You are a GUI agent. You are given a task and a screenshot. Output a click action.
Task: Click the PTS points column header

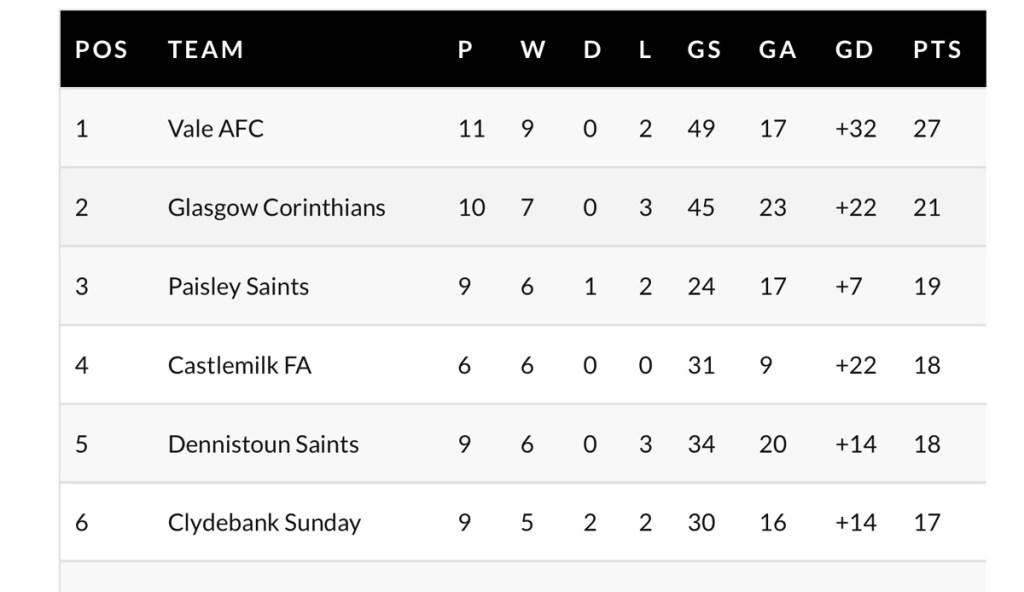pyautogui.click(x=937, y=50)
